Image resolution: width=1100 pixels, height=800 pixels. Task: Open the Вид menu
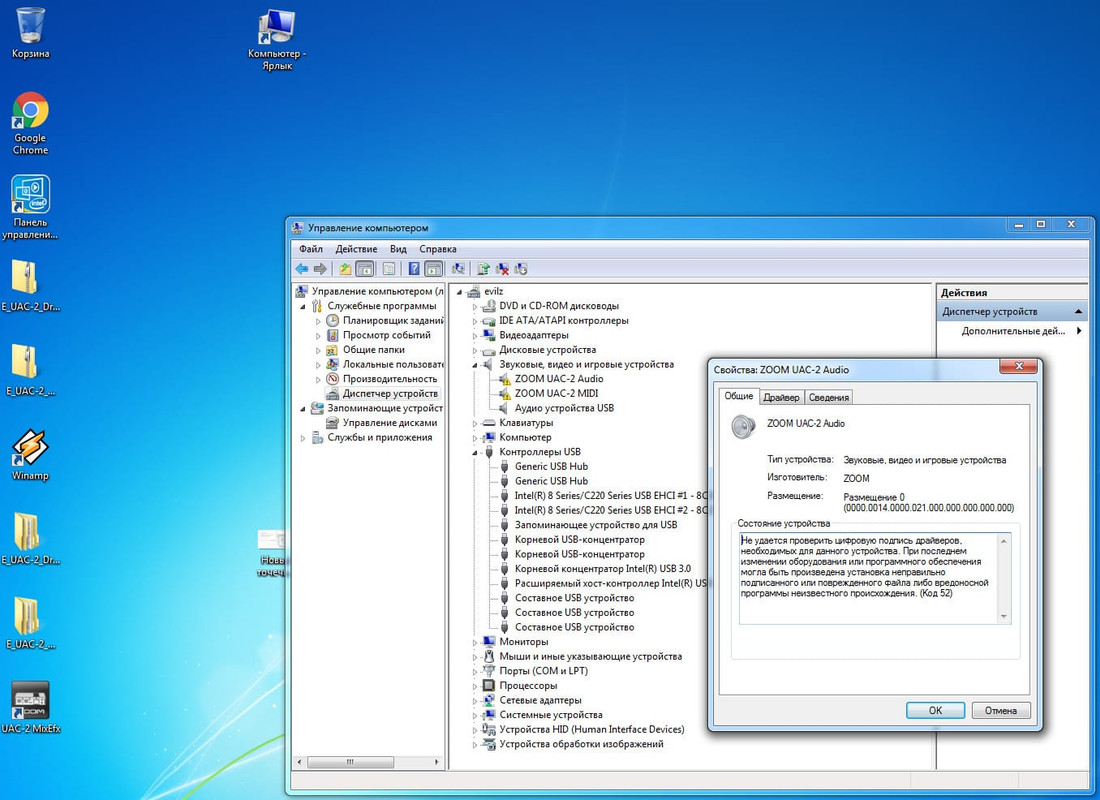point(398,249)
